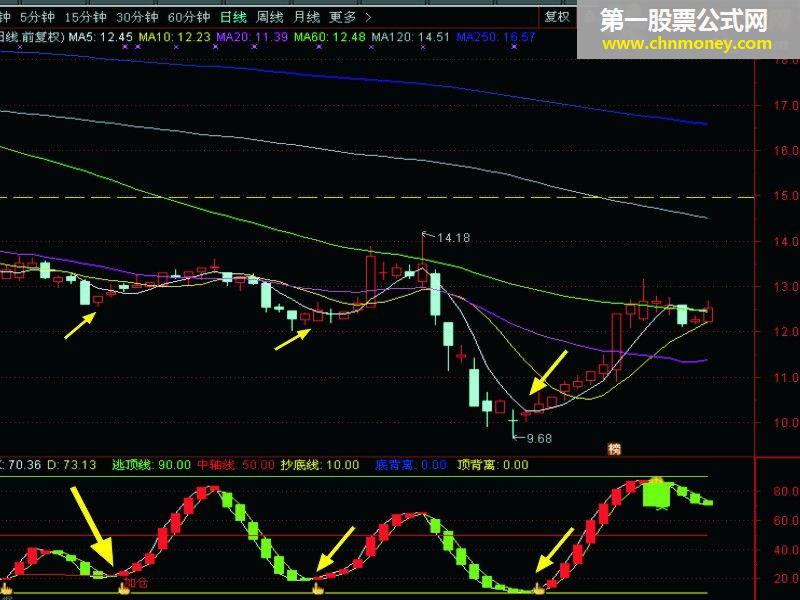This screenshot has width=800, height=600.
Task: Select the 60分钟 chart period
Action: tap(189, 17)
